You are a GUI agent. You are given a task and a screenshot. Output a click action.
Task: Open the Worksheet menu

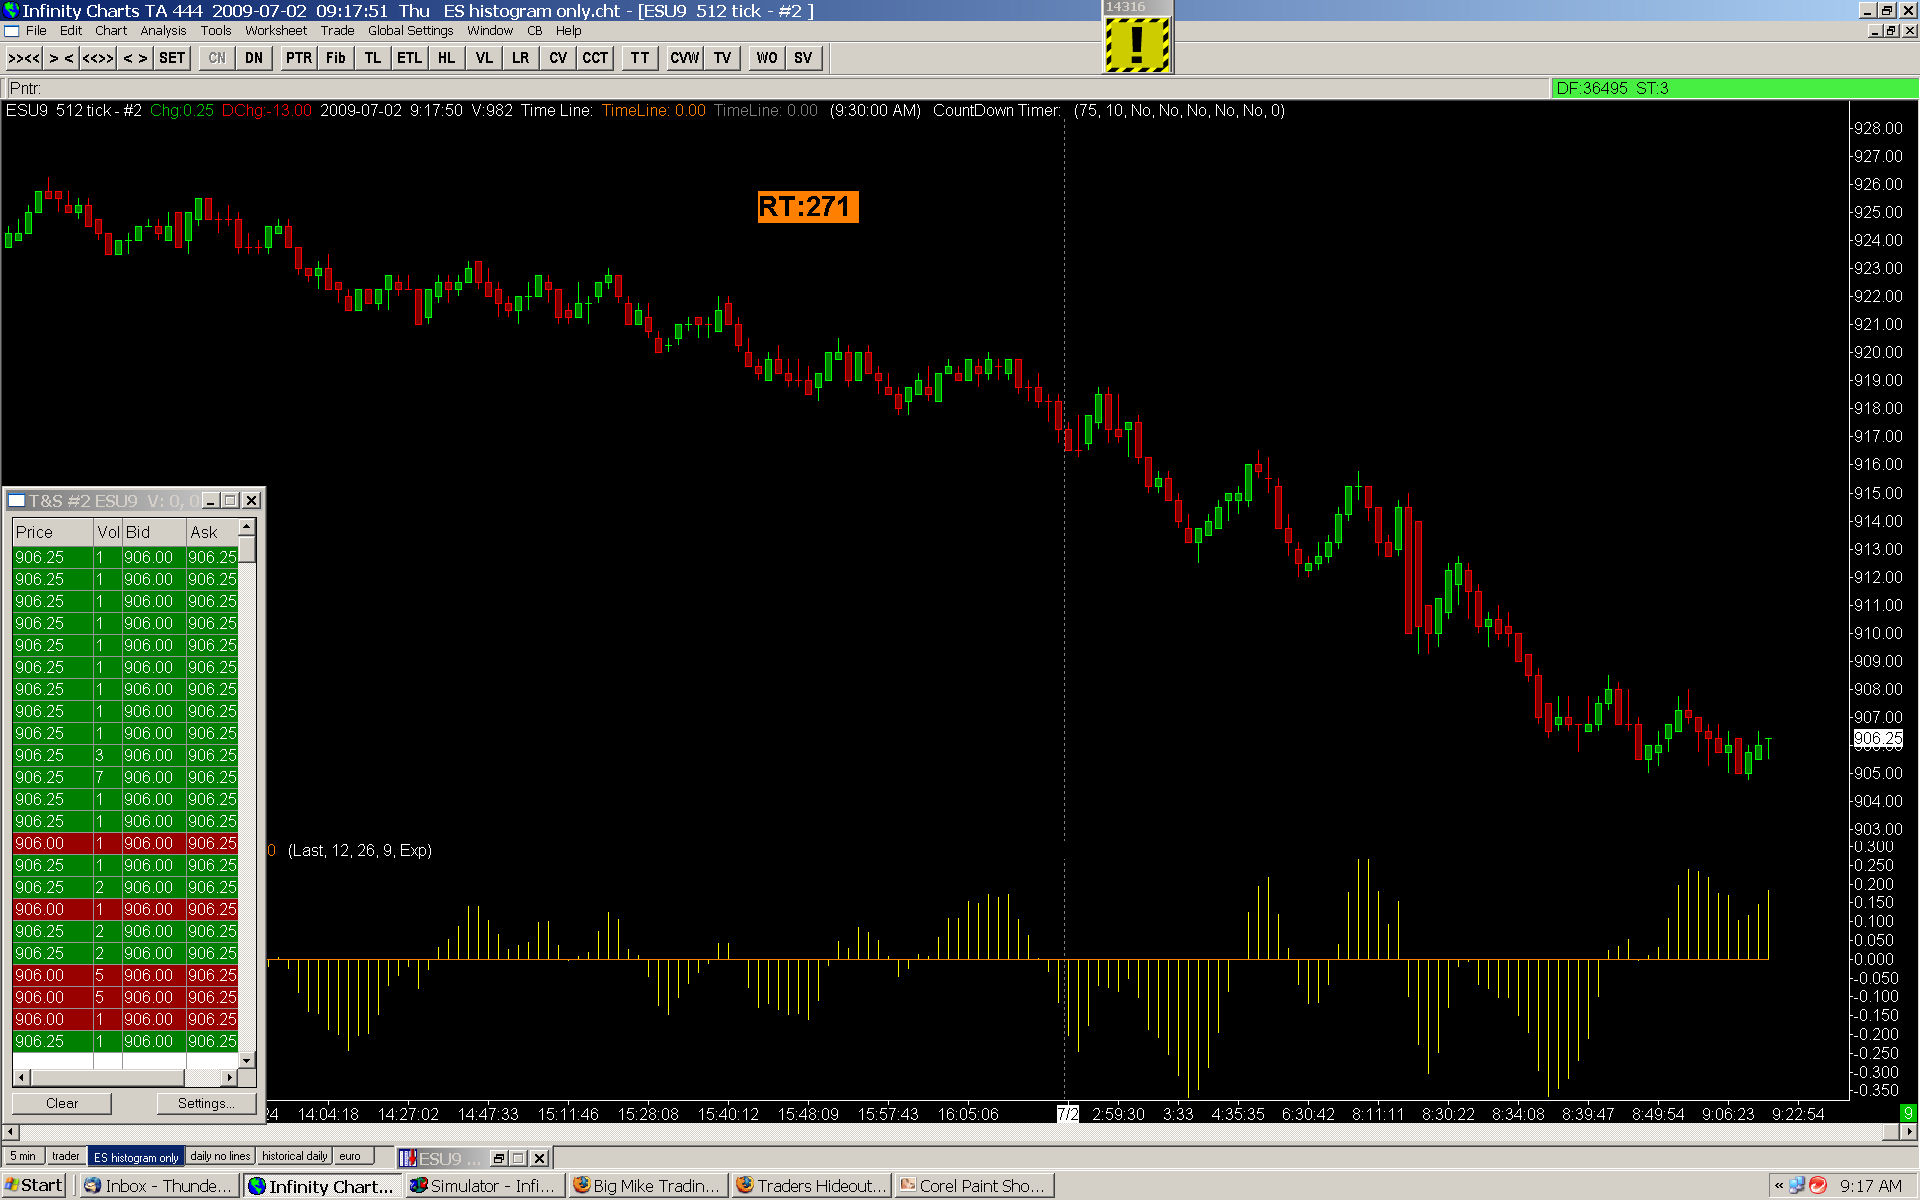pos(276,31)
